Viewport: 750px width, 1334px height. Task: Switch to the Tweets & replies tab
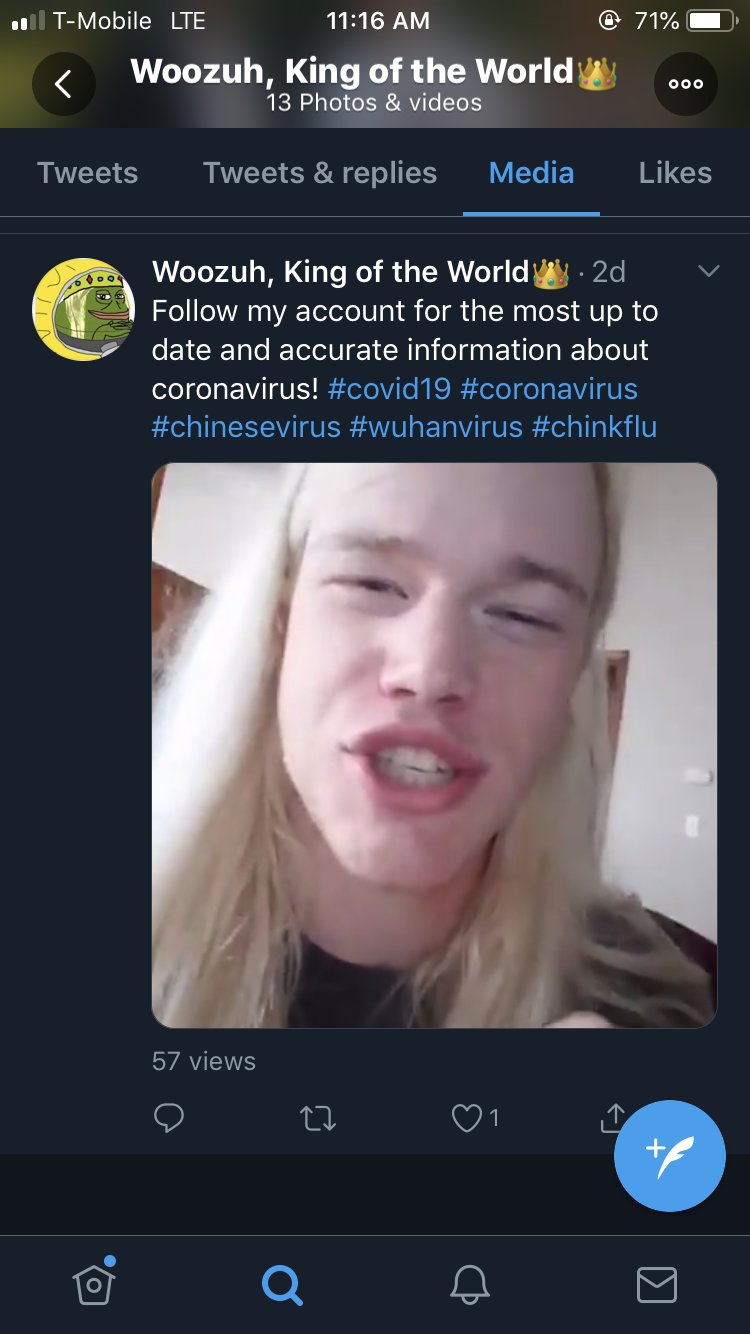(320, 173)
